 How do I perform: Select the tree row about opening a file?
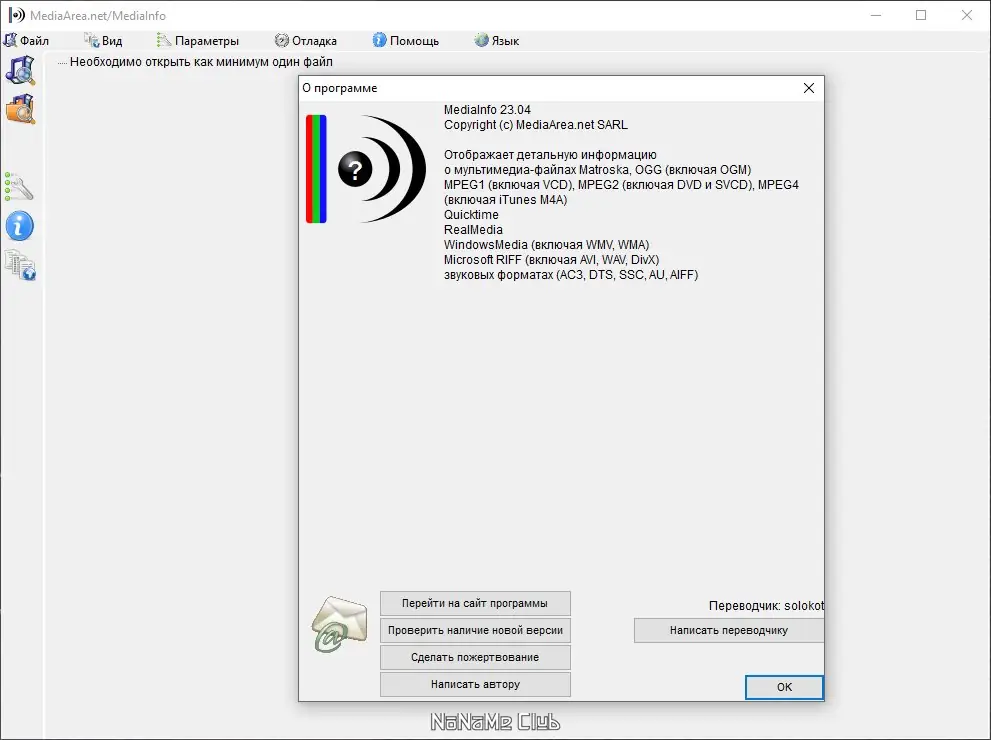coord(201,62)
